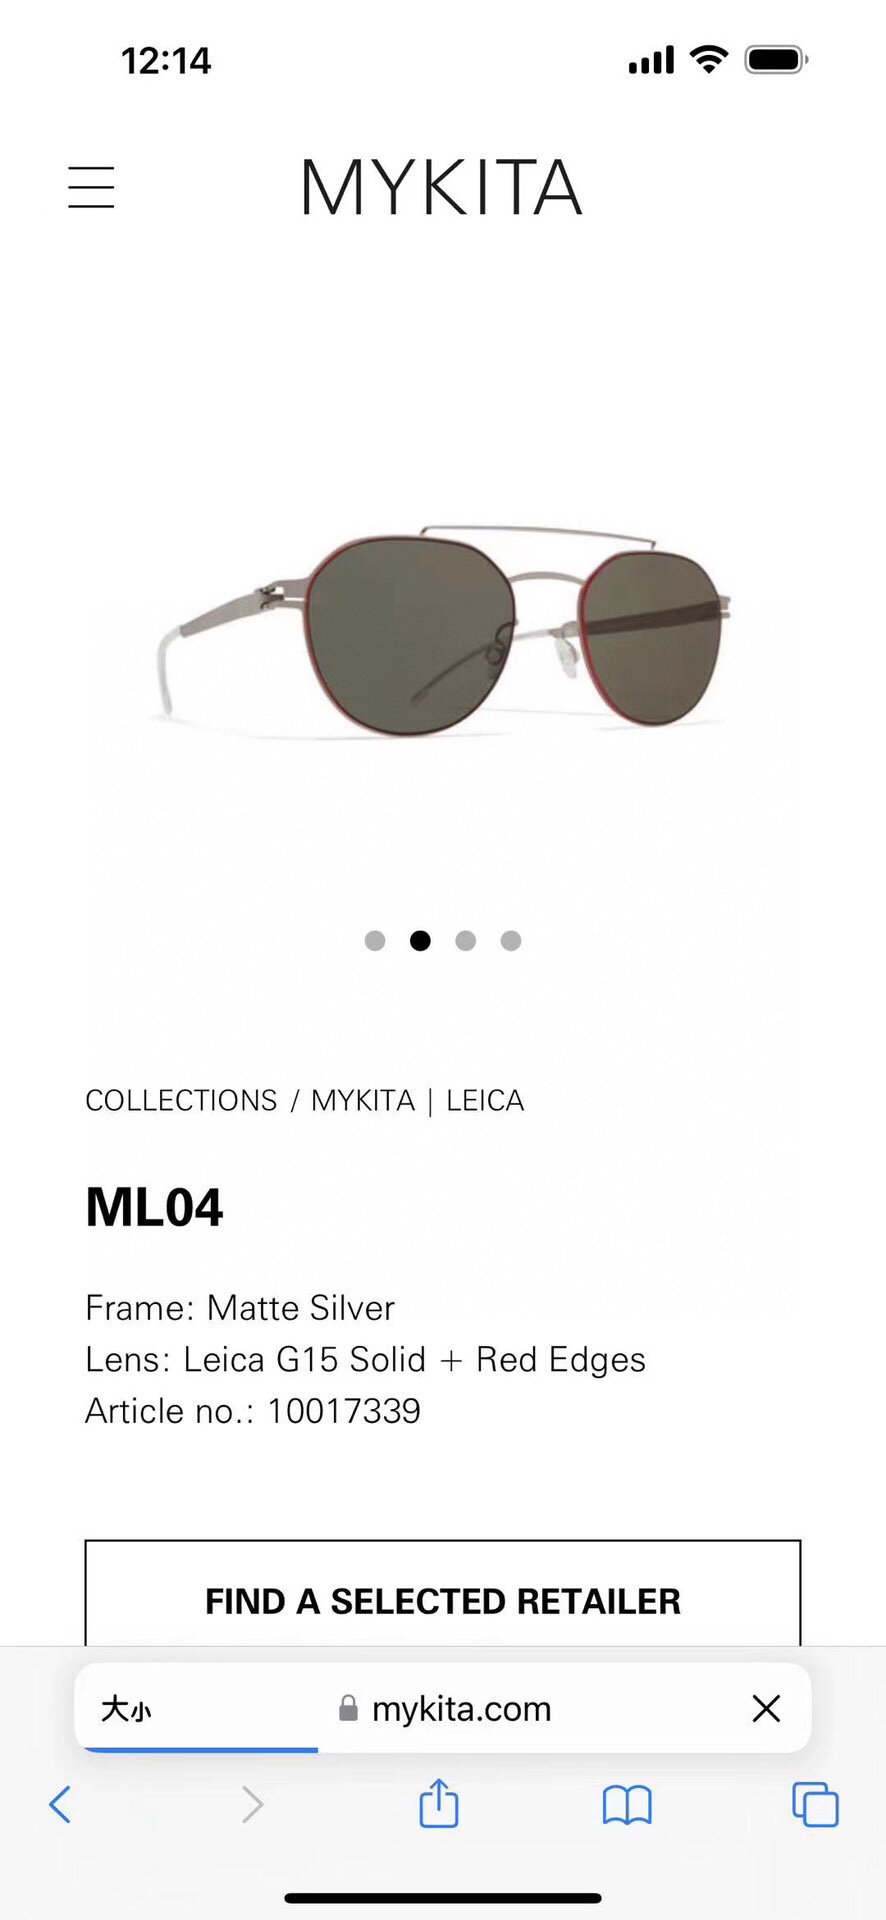
Task: Tap the lock icon in address bar
Action: pyautogui.click(x=348, y=1708)
